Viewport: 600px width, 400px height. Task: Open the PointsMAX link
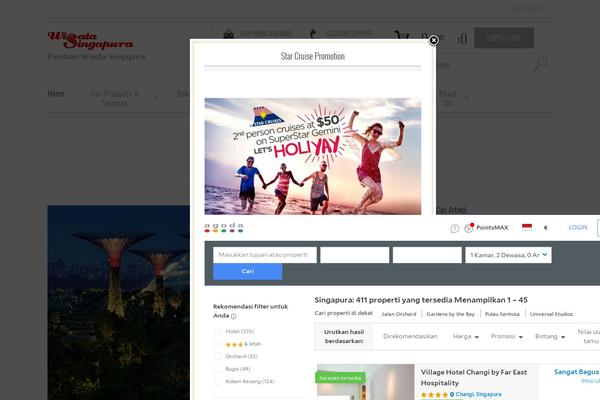(x=492, y=228)
